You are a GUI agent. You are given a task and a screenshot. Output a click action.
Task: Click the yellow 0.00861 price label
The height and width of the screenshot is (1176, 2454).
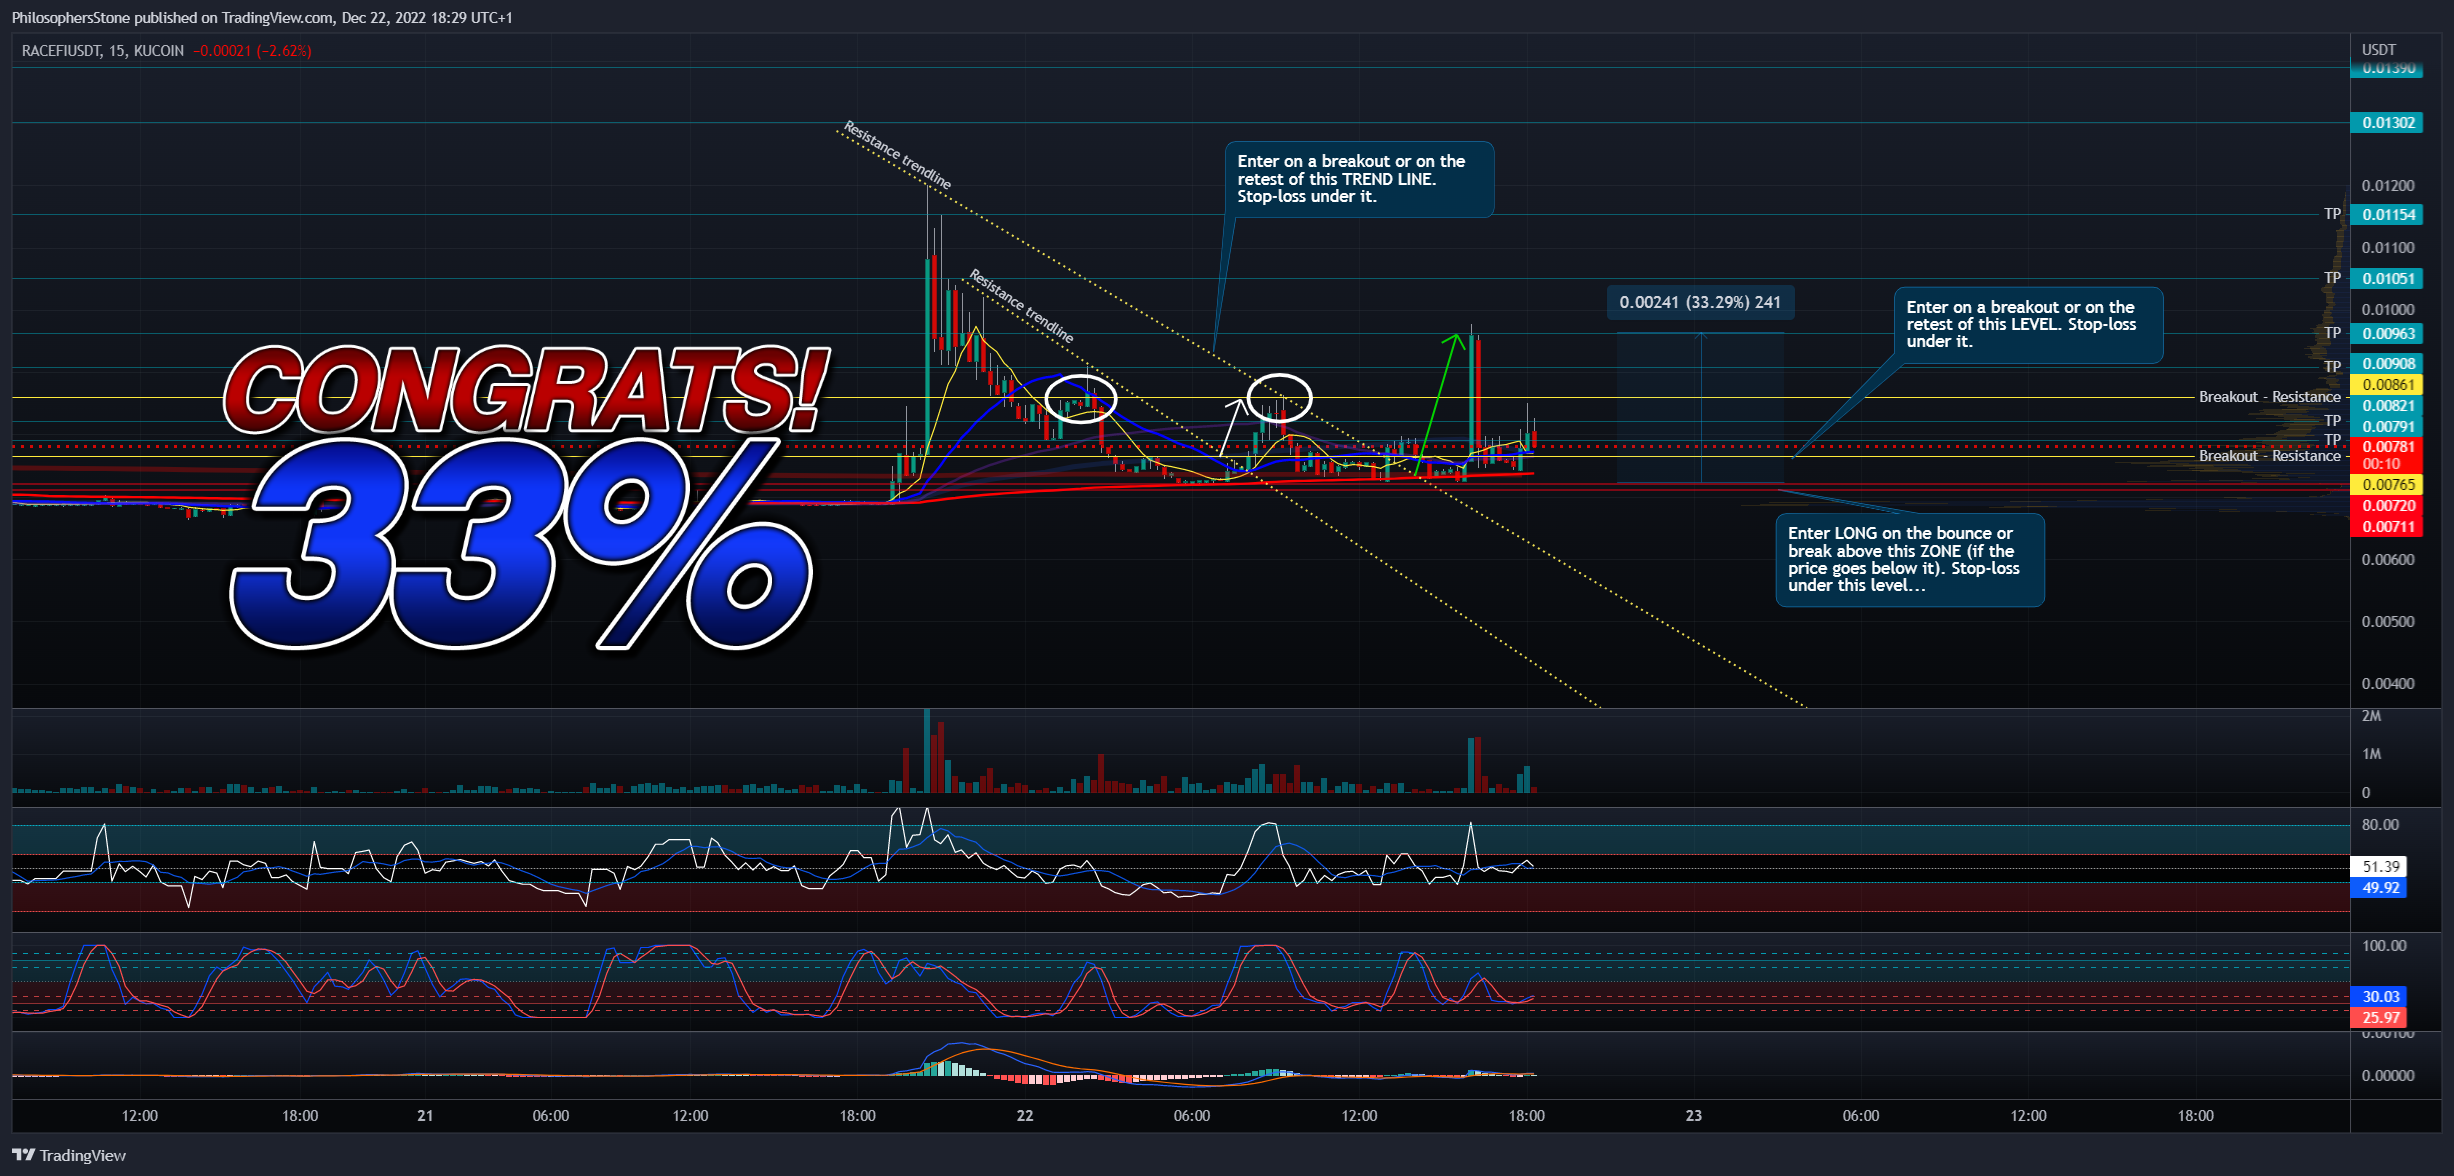(2388, 385)
